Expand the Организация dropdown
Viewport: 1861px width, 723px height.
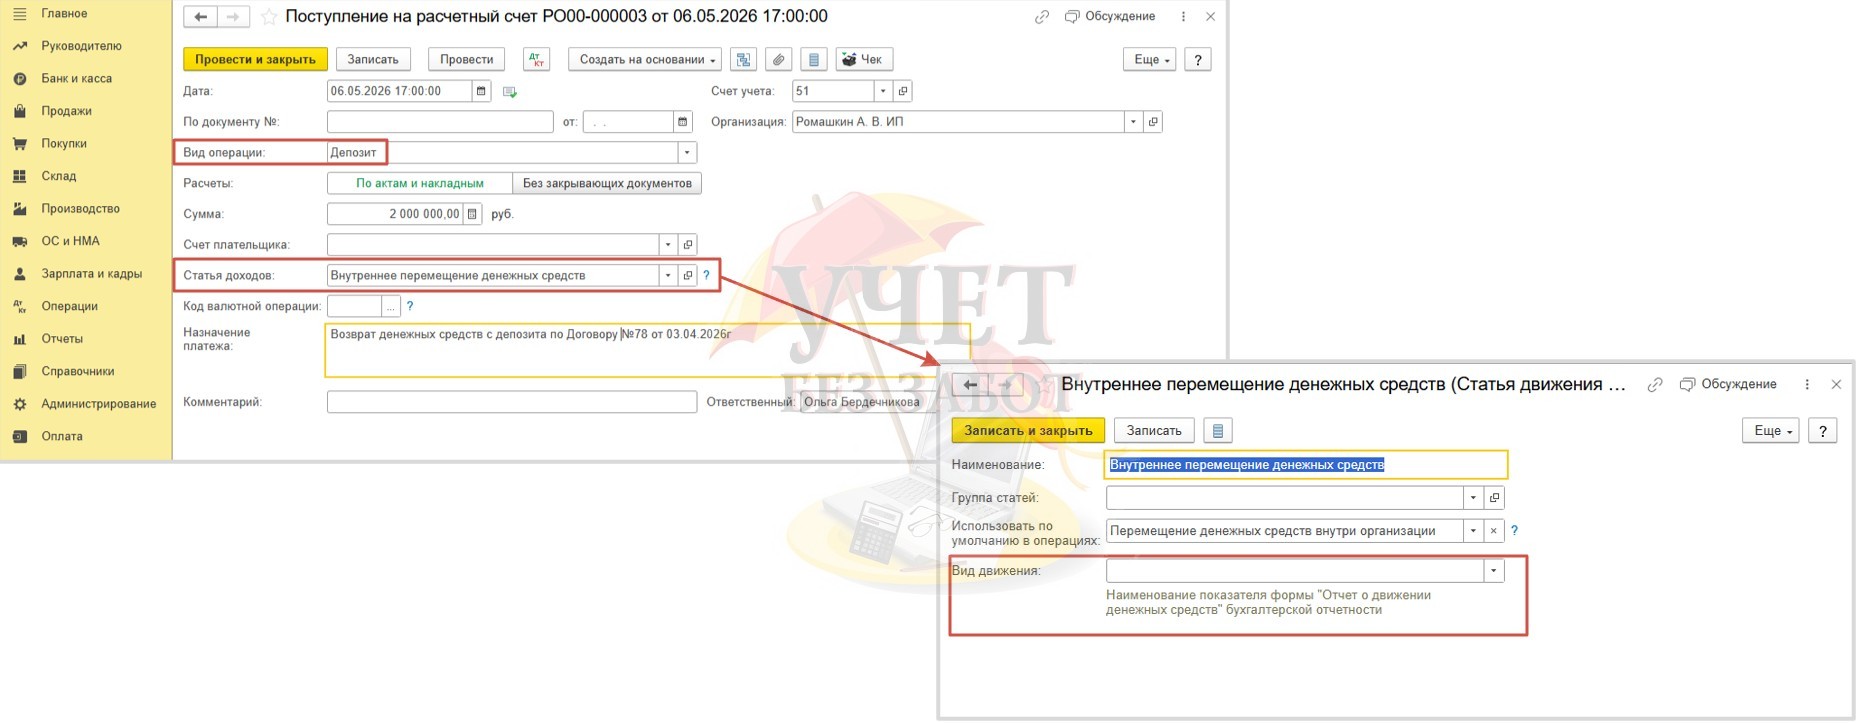tap(1133, 122)
